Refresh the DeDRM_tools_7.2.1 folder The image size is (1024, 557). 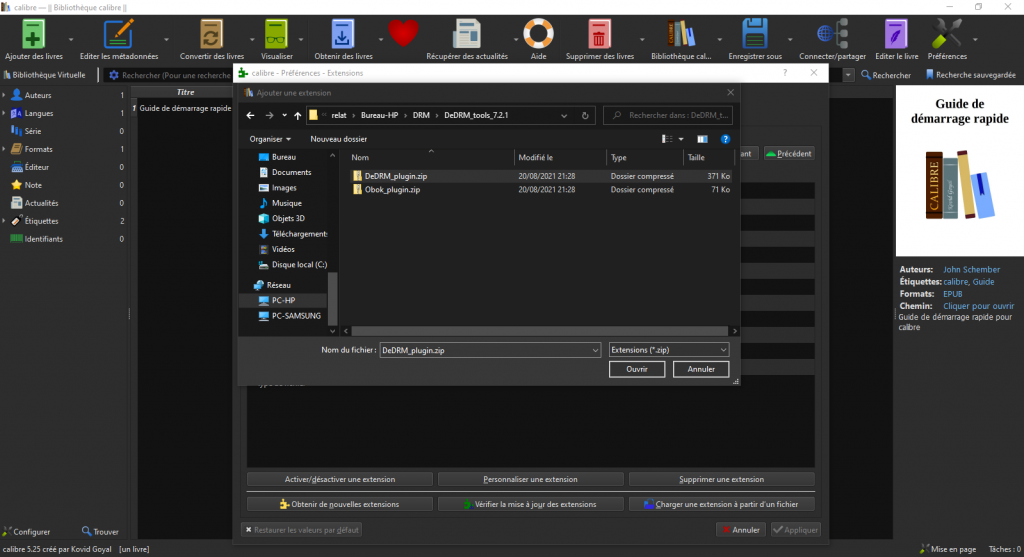click(x=585, y=116)
